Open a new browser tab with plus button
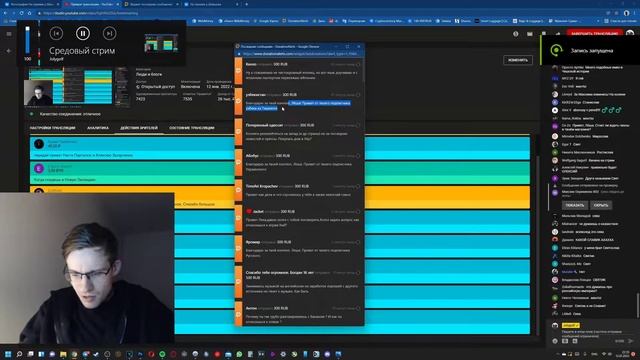Screen dimensions: 640x360 click(x=247, y=4)
